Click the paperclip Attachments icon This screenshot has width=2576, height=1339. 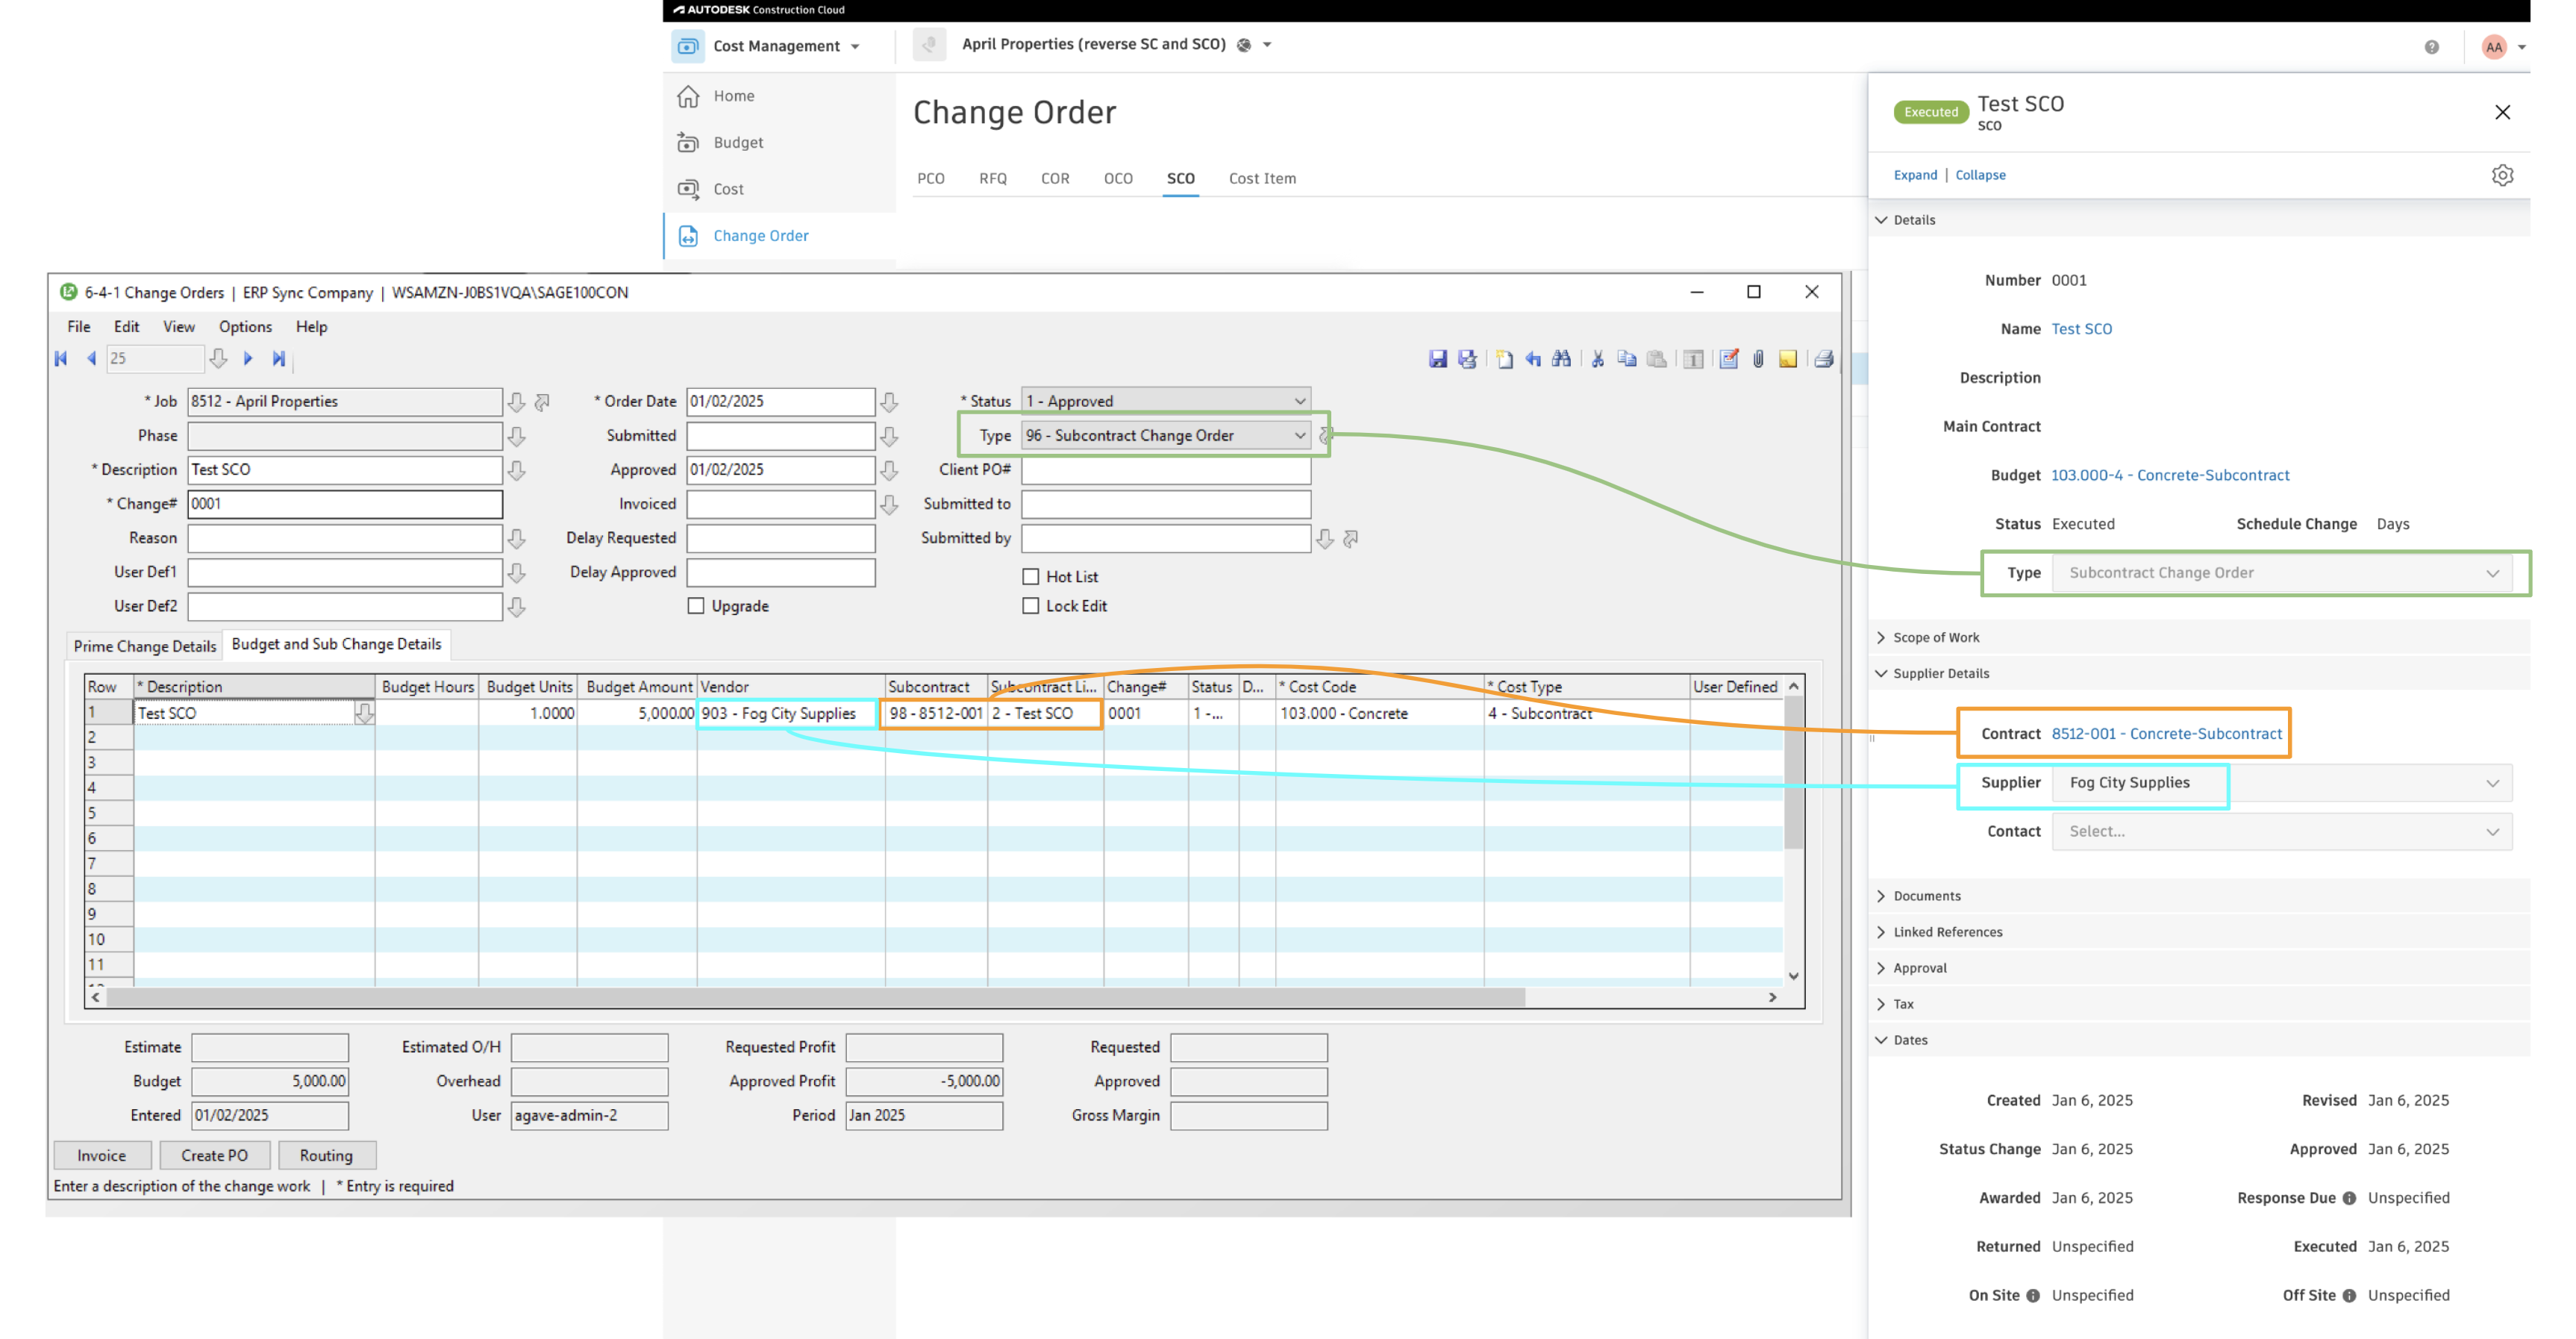1758,359
